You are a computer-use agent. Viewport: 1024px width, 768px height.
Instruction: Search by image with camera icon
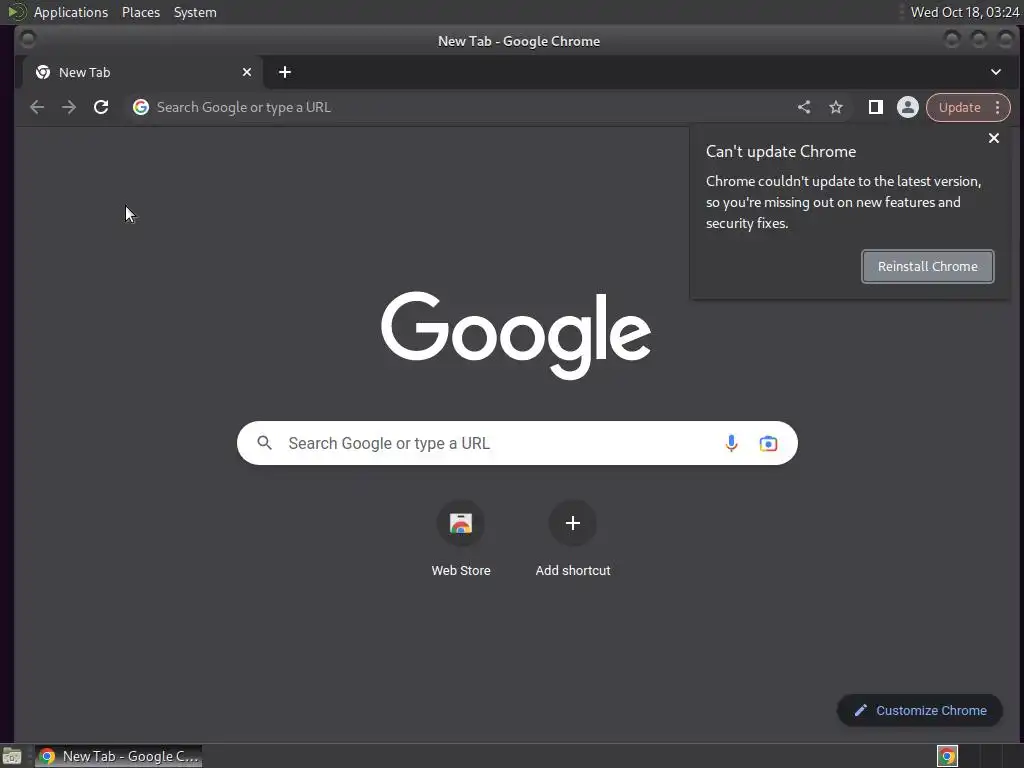(768, 443)
